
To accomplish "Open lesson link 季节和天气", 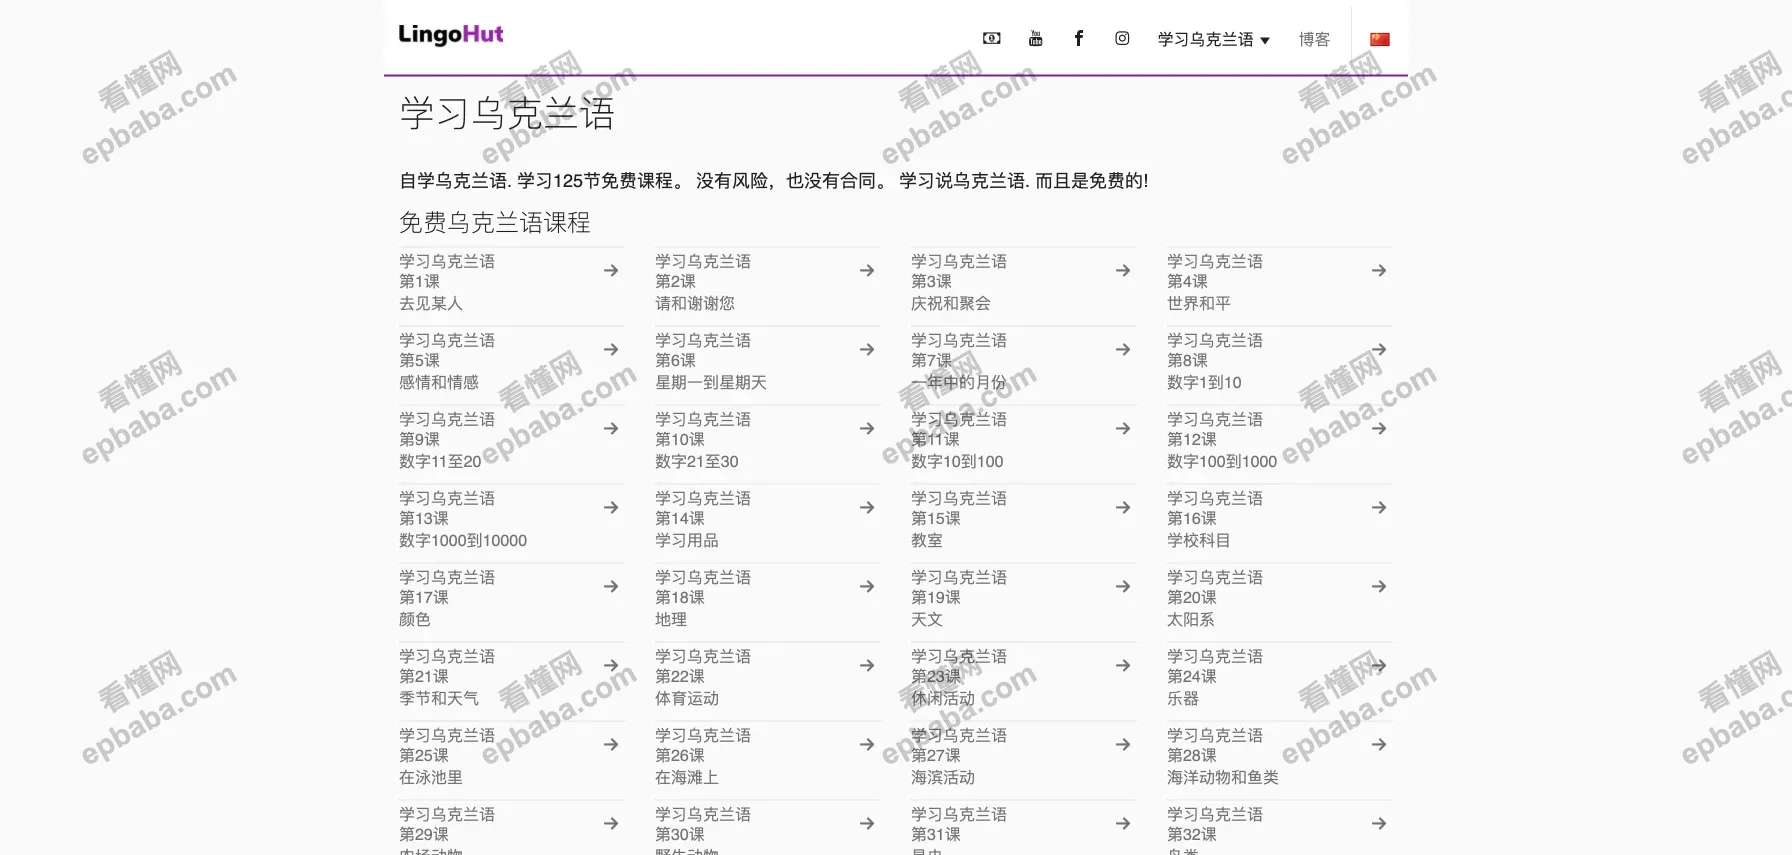I will click(439, 698).
